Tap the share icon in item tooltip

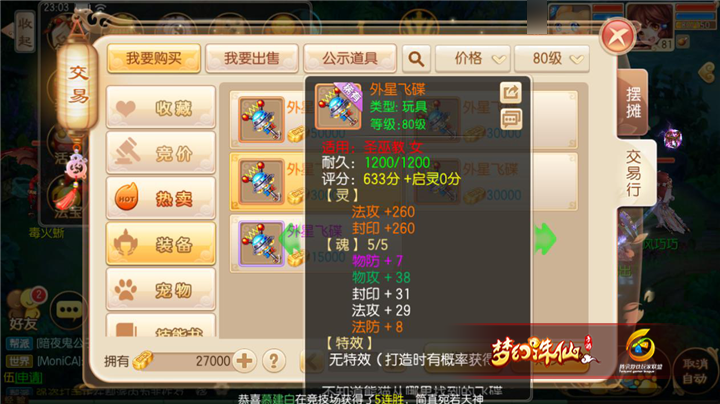pyautogui.click(x=511, y=92)
